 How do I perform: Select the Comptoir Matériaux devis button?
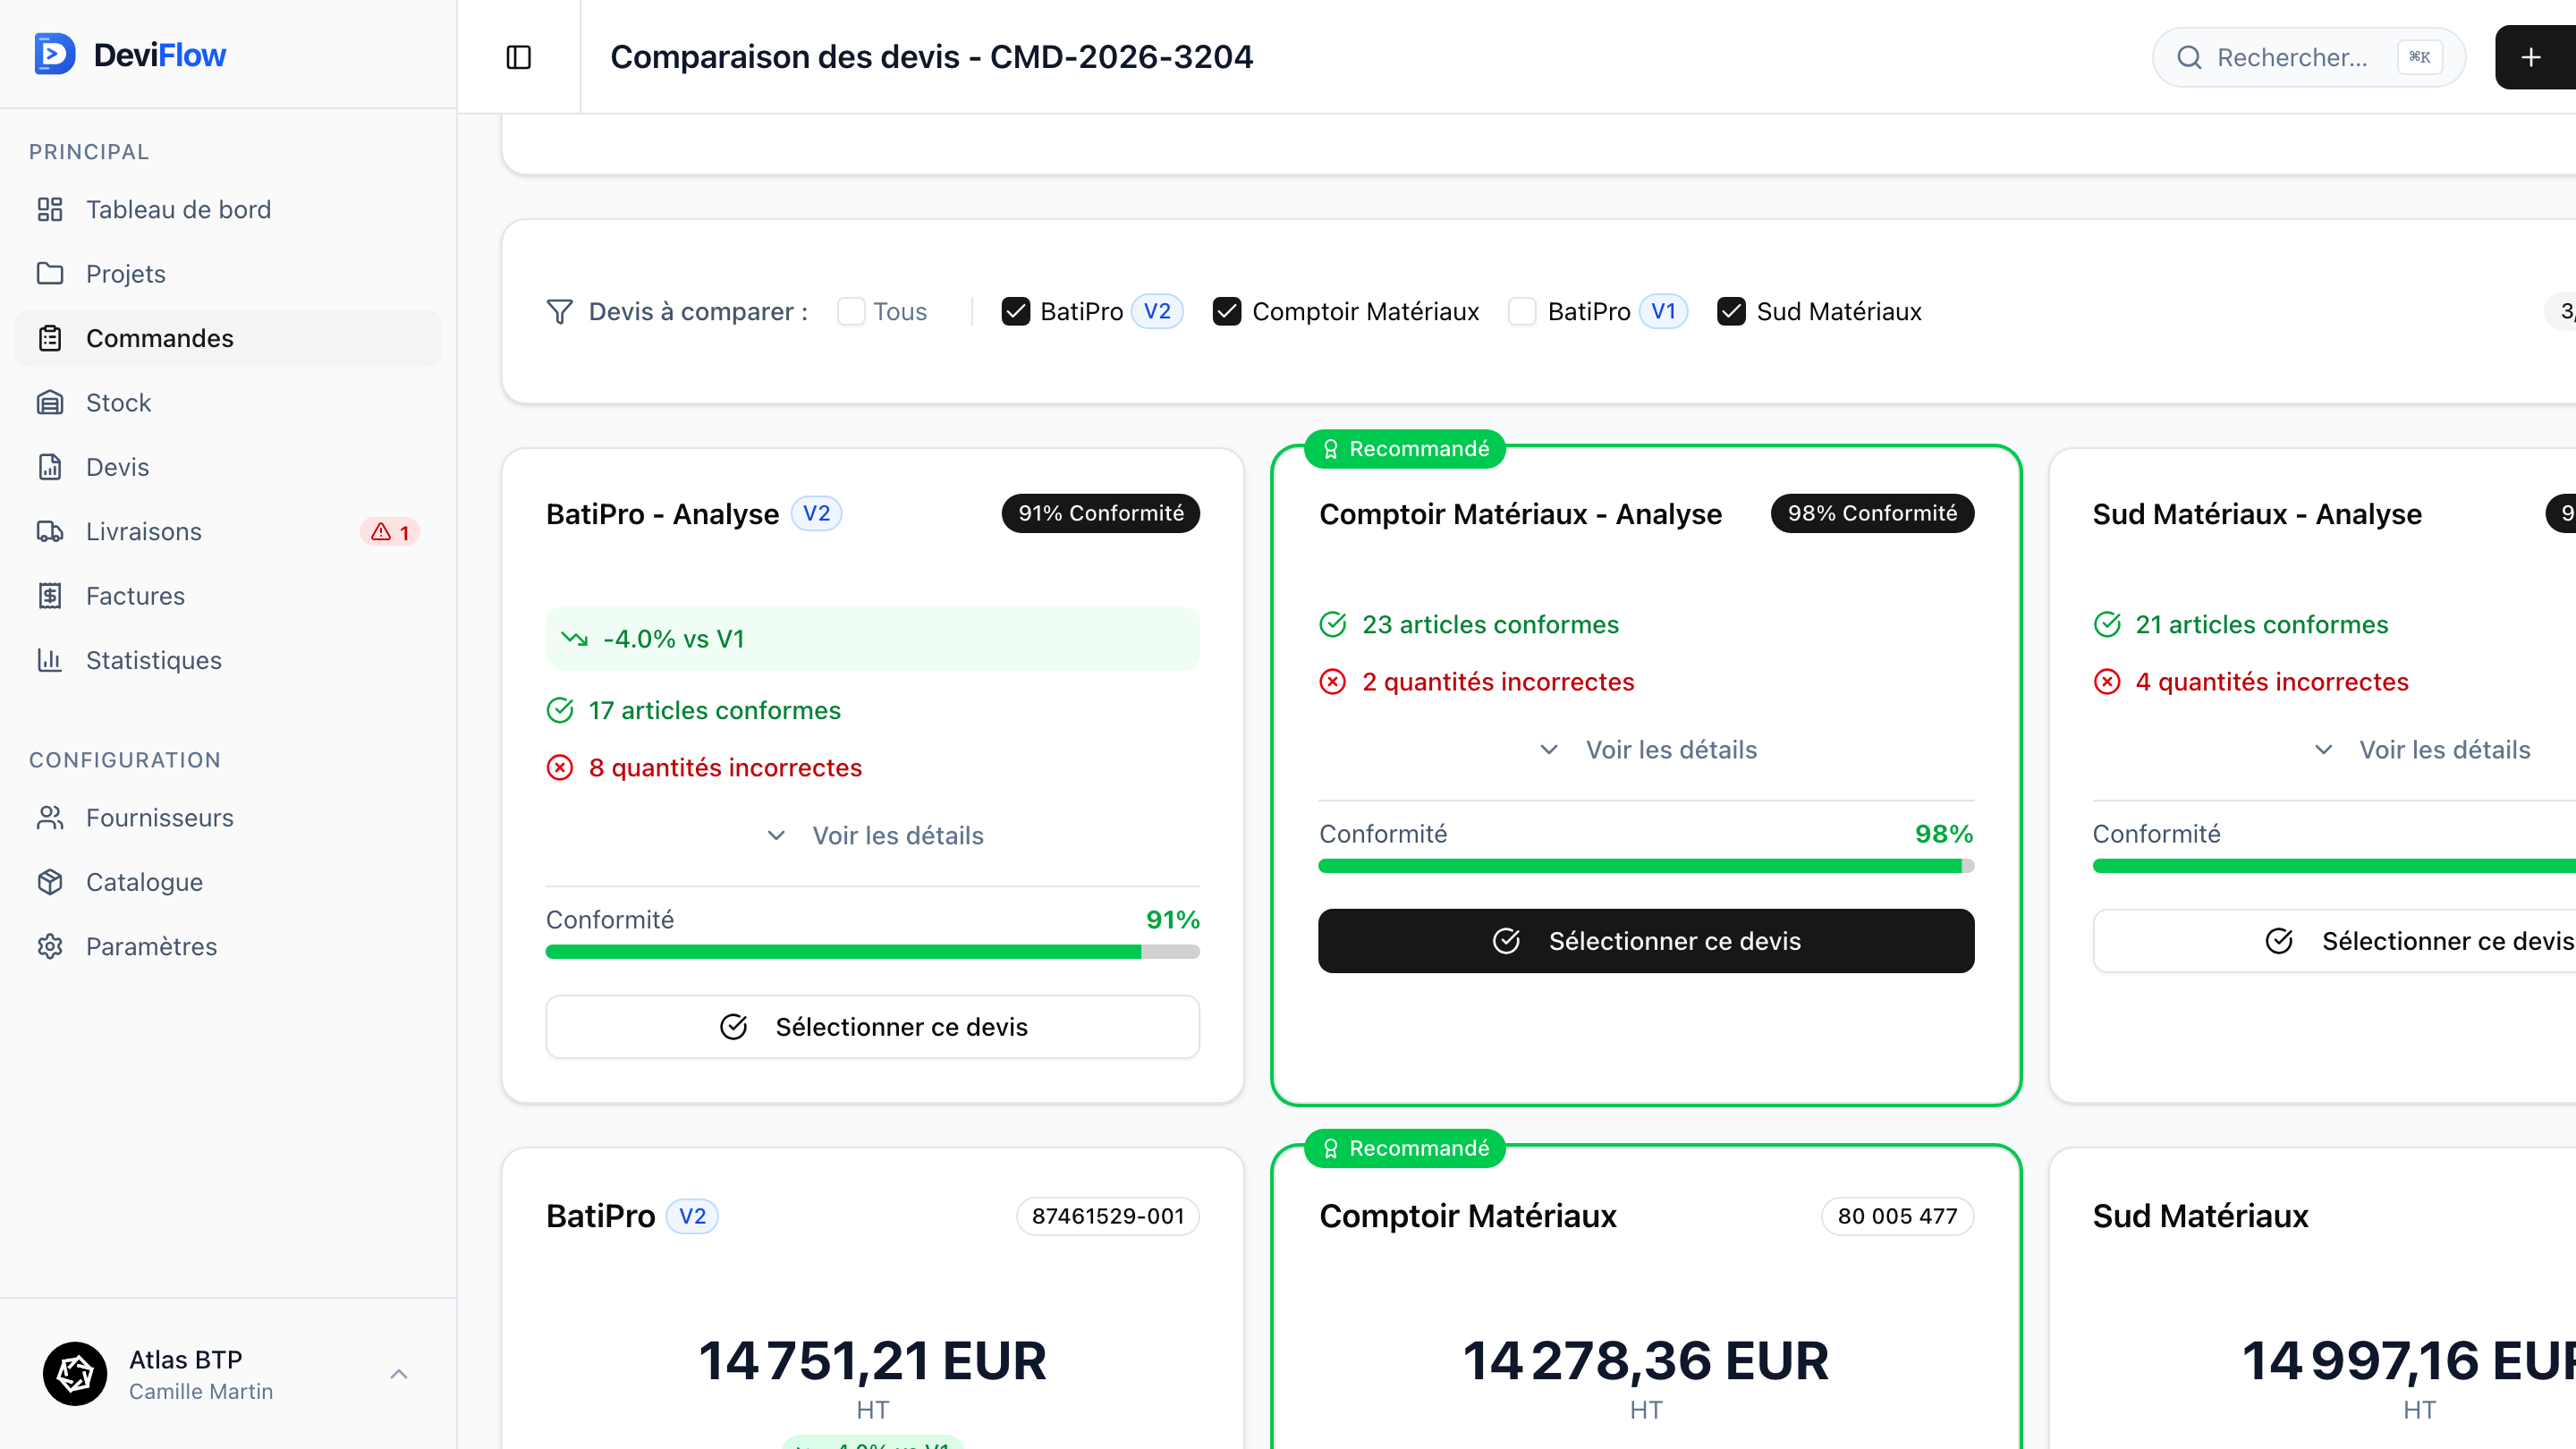pos(1646,940)
